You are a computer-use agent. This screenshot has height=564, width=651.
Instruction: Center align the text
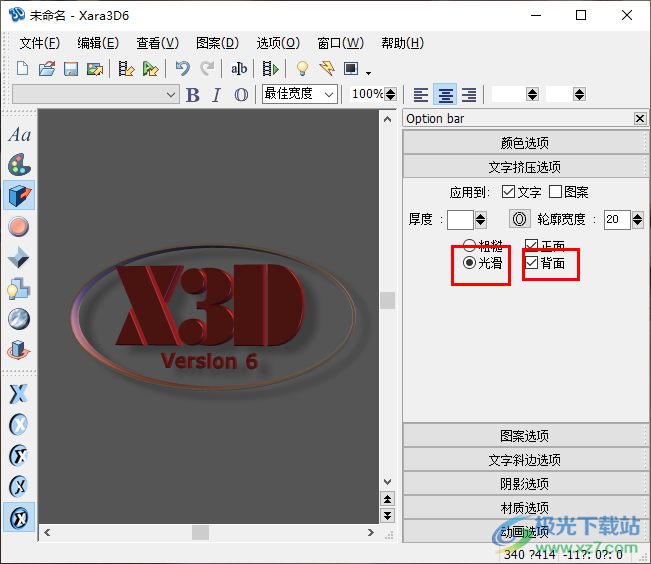click(x=445, y=94)
